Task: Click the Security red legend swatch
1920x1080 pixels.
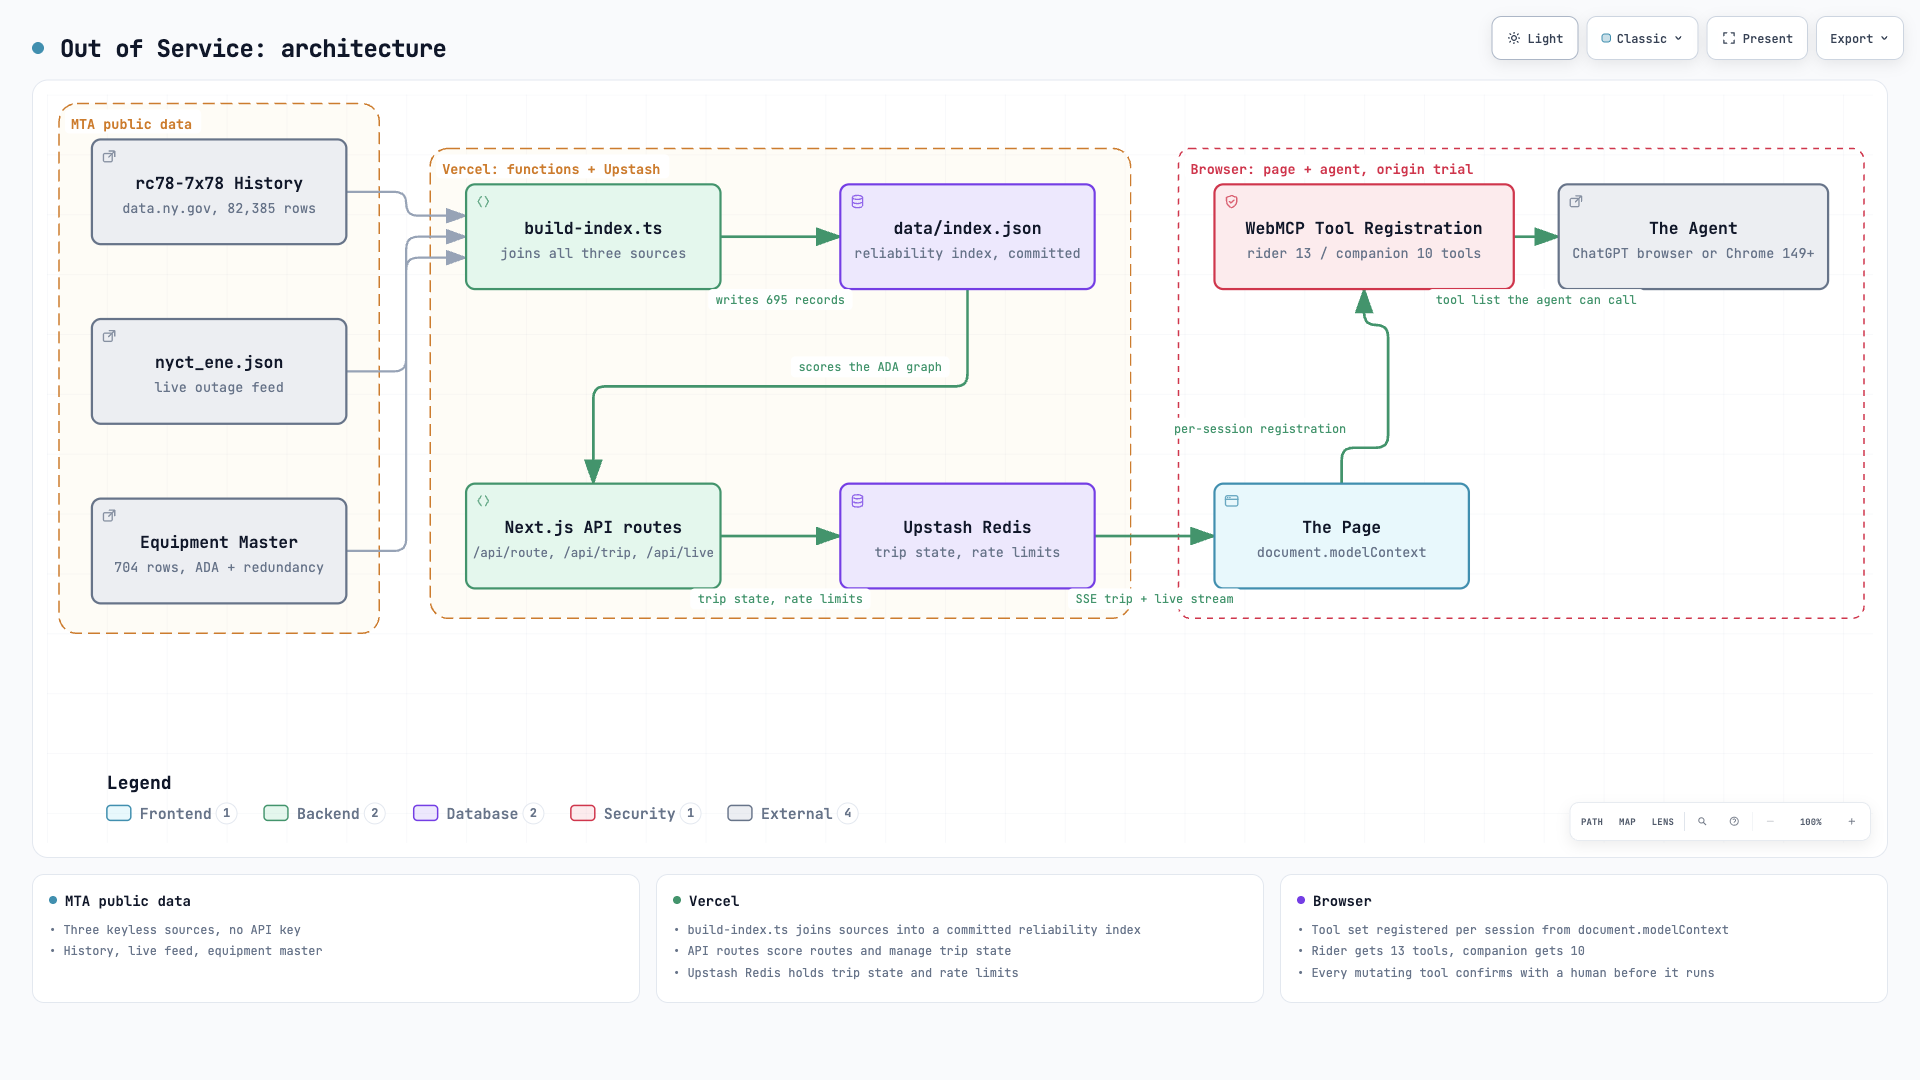Action: [583, 813]
